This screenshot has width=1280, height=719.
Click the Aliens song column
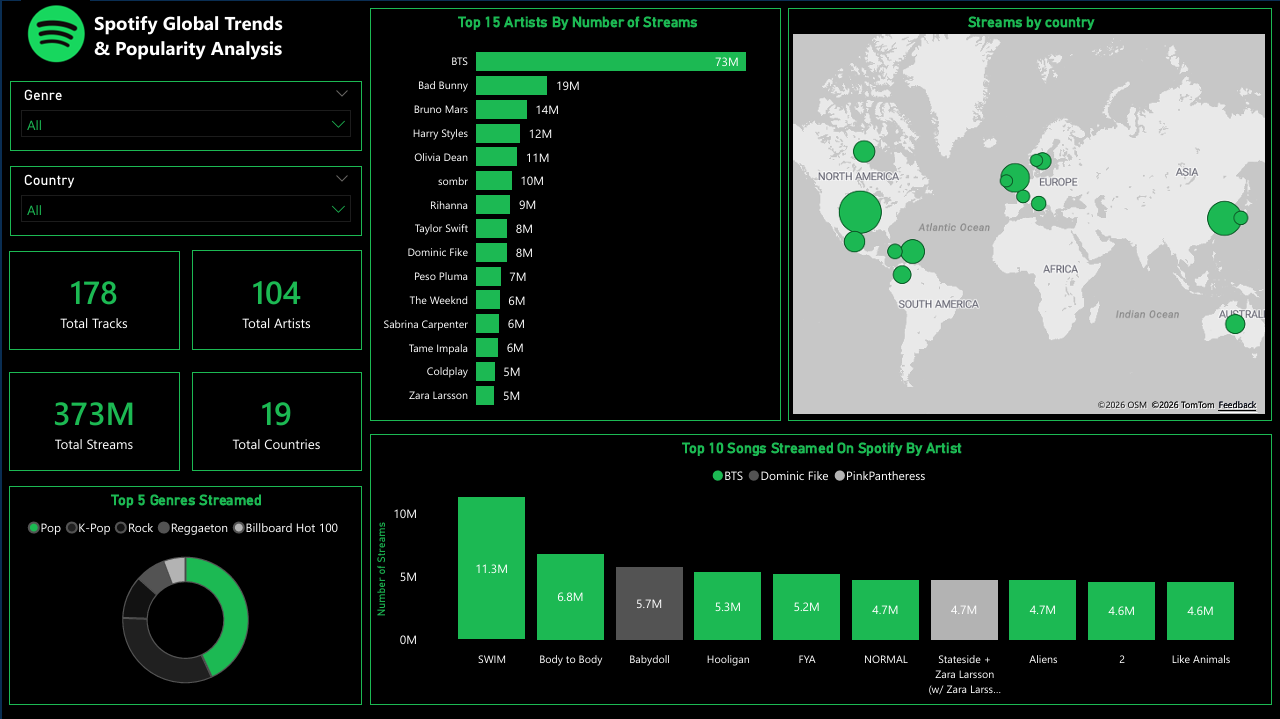[1042, 610]
